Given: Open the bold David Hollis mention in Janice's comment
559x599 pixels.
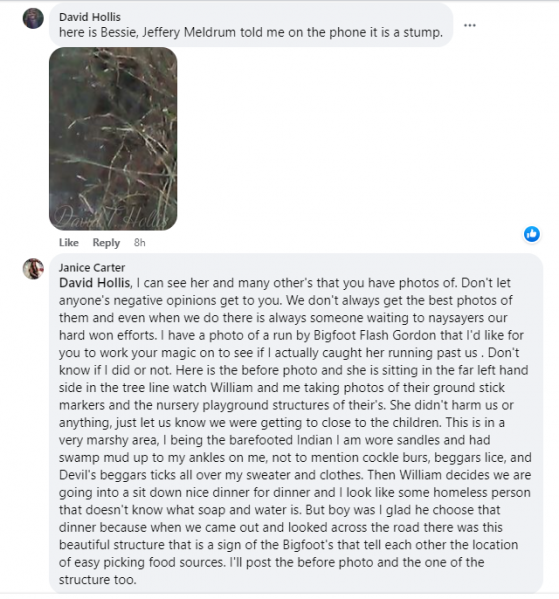Looking at the screenshot, I should pyautogui.click(x=94, y=283).
